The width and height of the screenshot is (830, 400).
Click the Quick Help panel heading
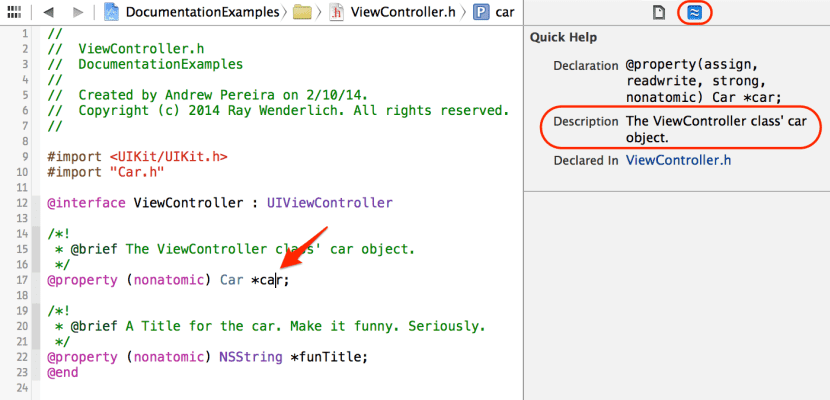(563, 38)
